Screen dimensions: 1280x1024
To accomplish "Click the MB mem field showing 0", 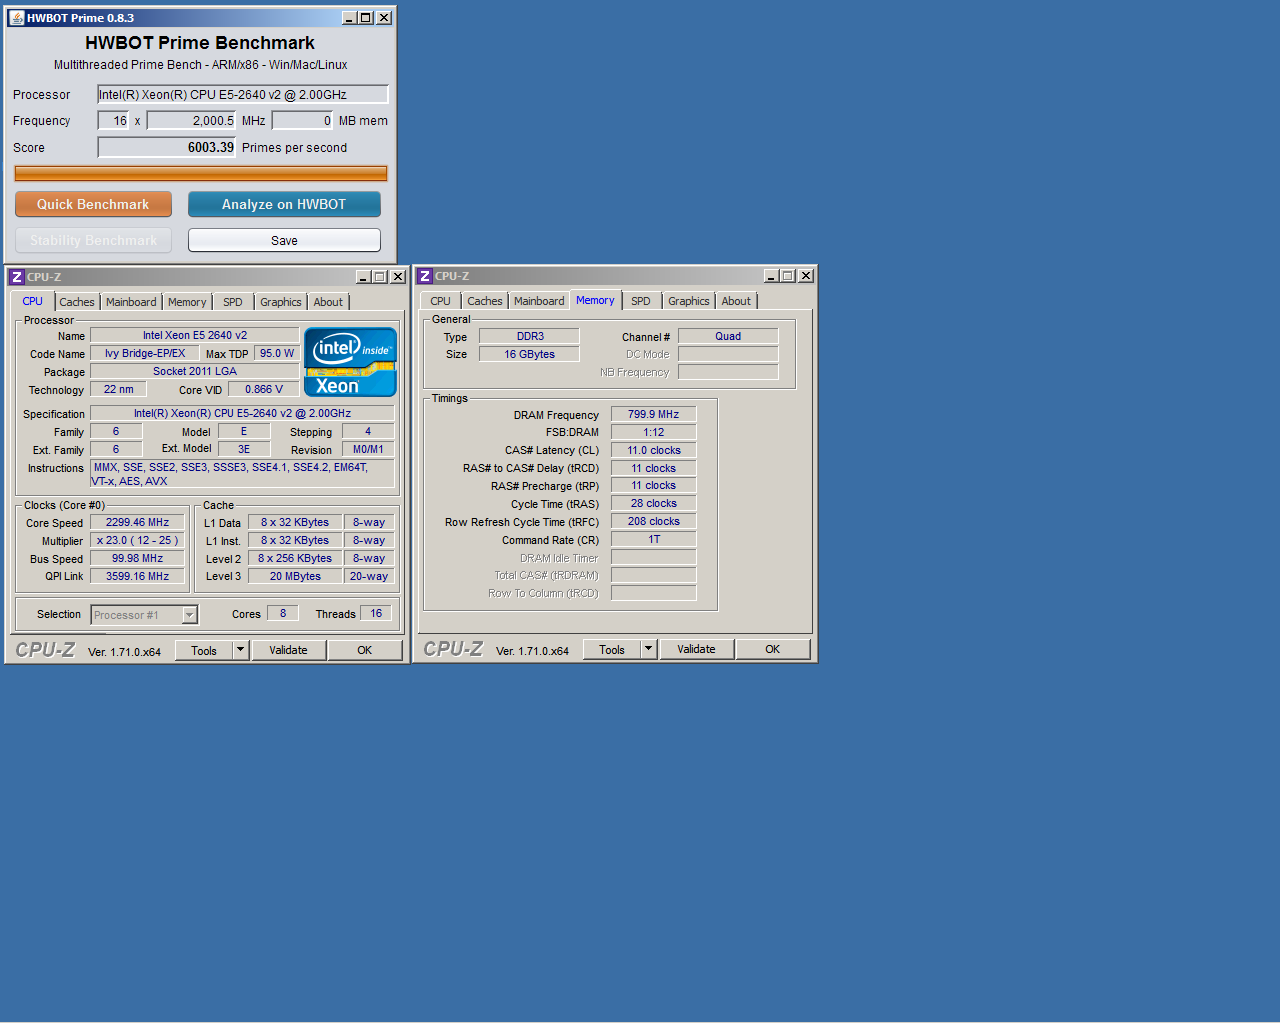I will pyautogui.click(x=302, y=120).
